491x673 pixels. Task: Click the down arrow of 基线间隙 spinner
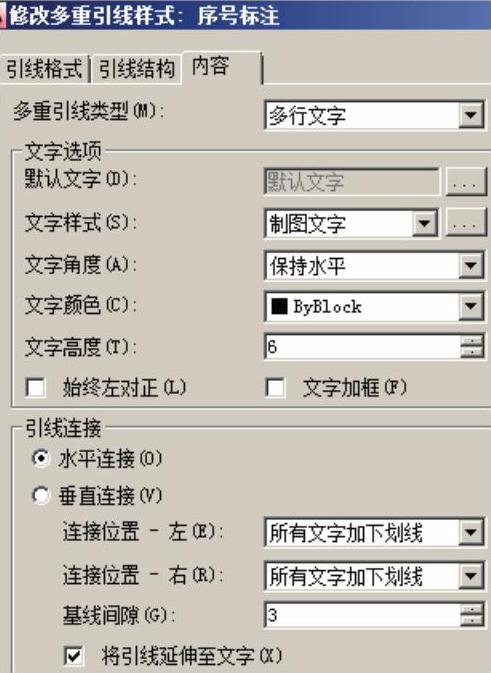(473, 621)
